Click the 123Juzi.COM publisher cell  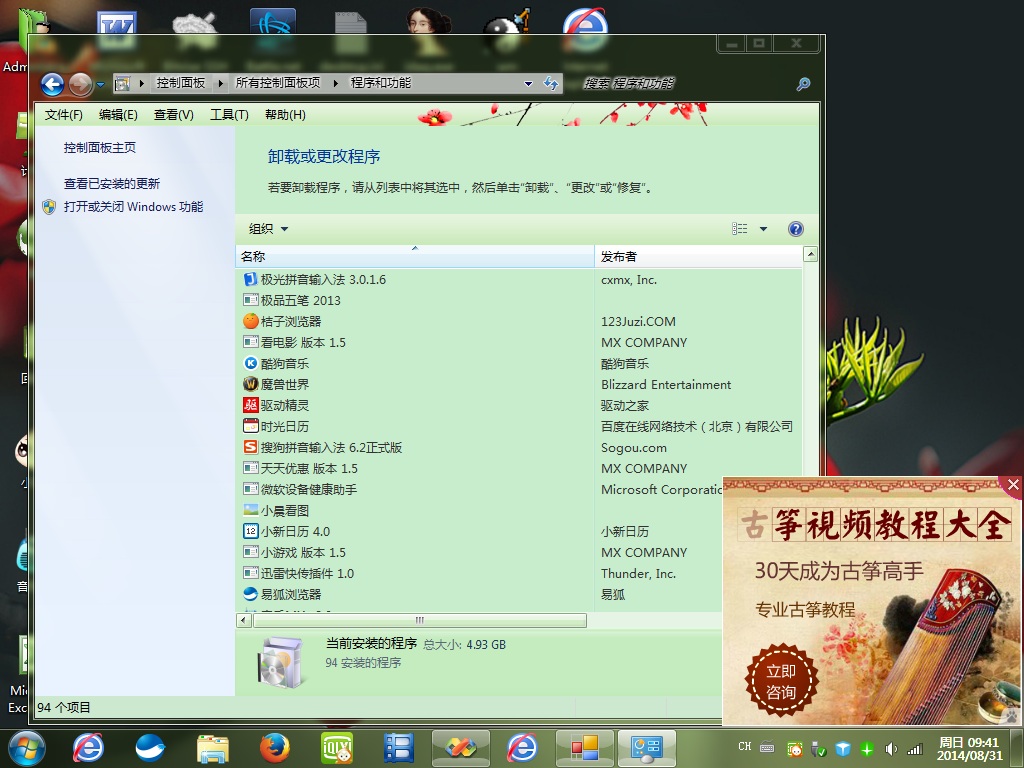point(638,321)
